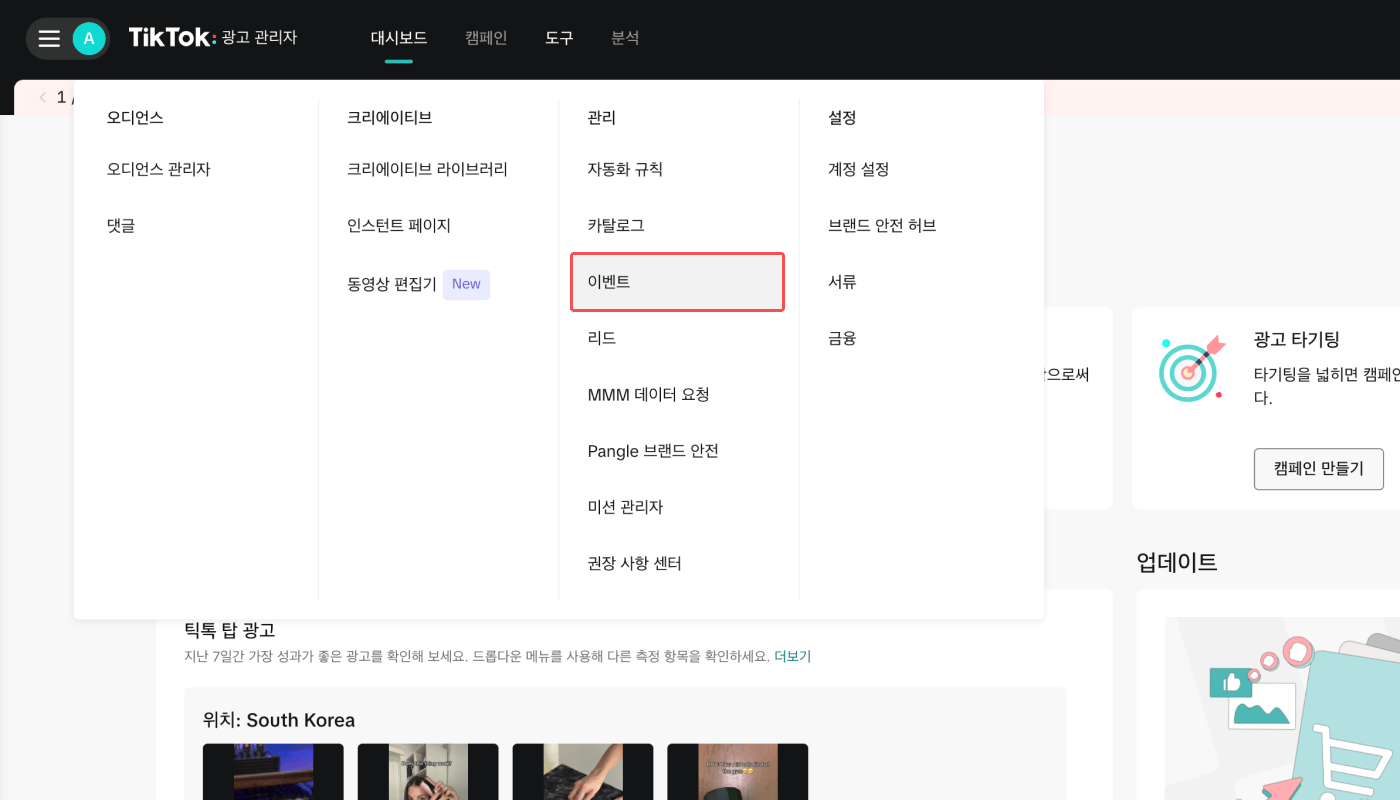1400x800 pixels.
Task: Open 동영상 편집기 menu item
Action: [x=392, y=284]
